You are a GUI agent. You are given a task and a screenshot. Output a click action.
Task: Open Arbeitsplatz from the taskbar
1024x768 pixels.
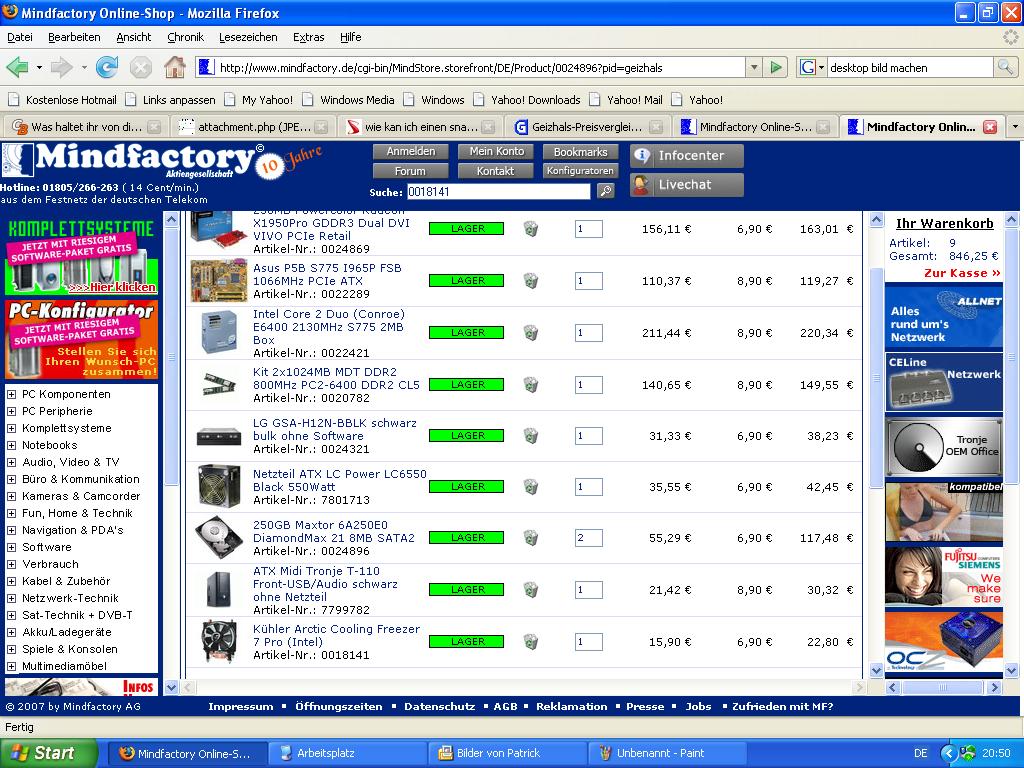[x=348, y=753]
